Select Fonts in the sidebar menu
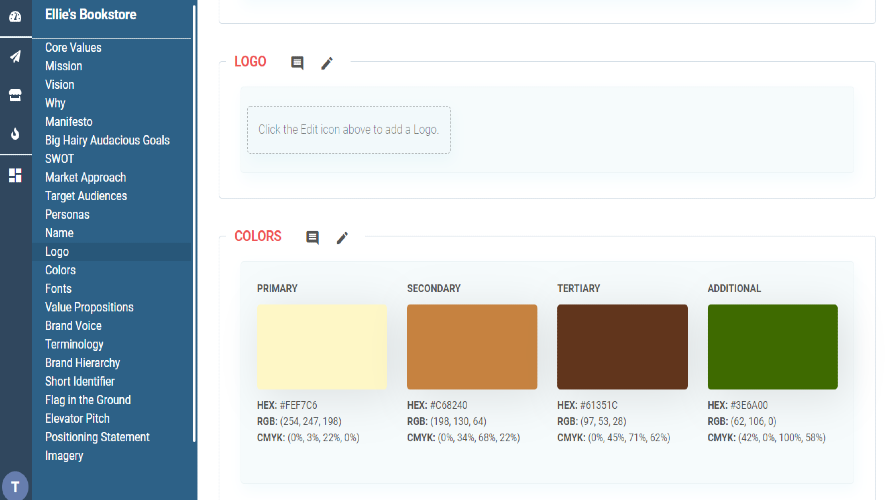 tap(59, 289)
